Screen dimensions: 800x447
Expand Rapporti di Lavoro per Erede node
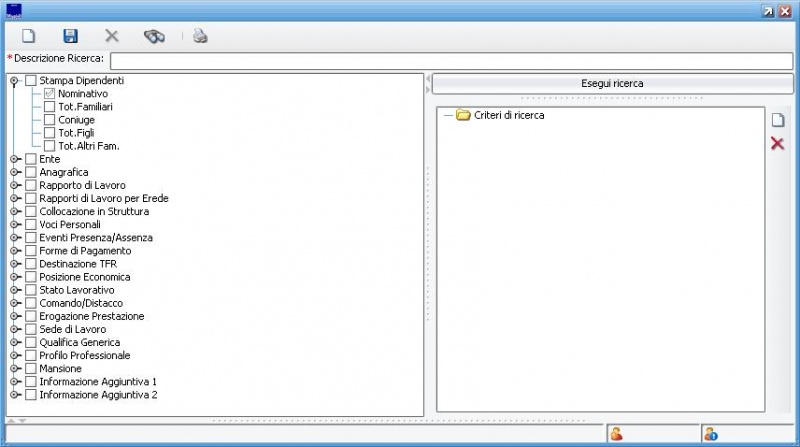click(14, 198)
